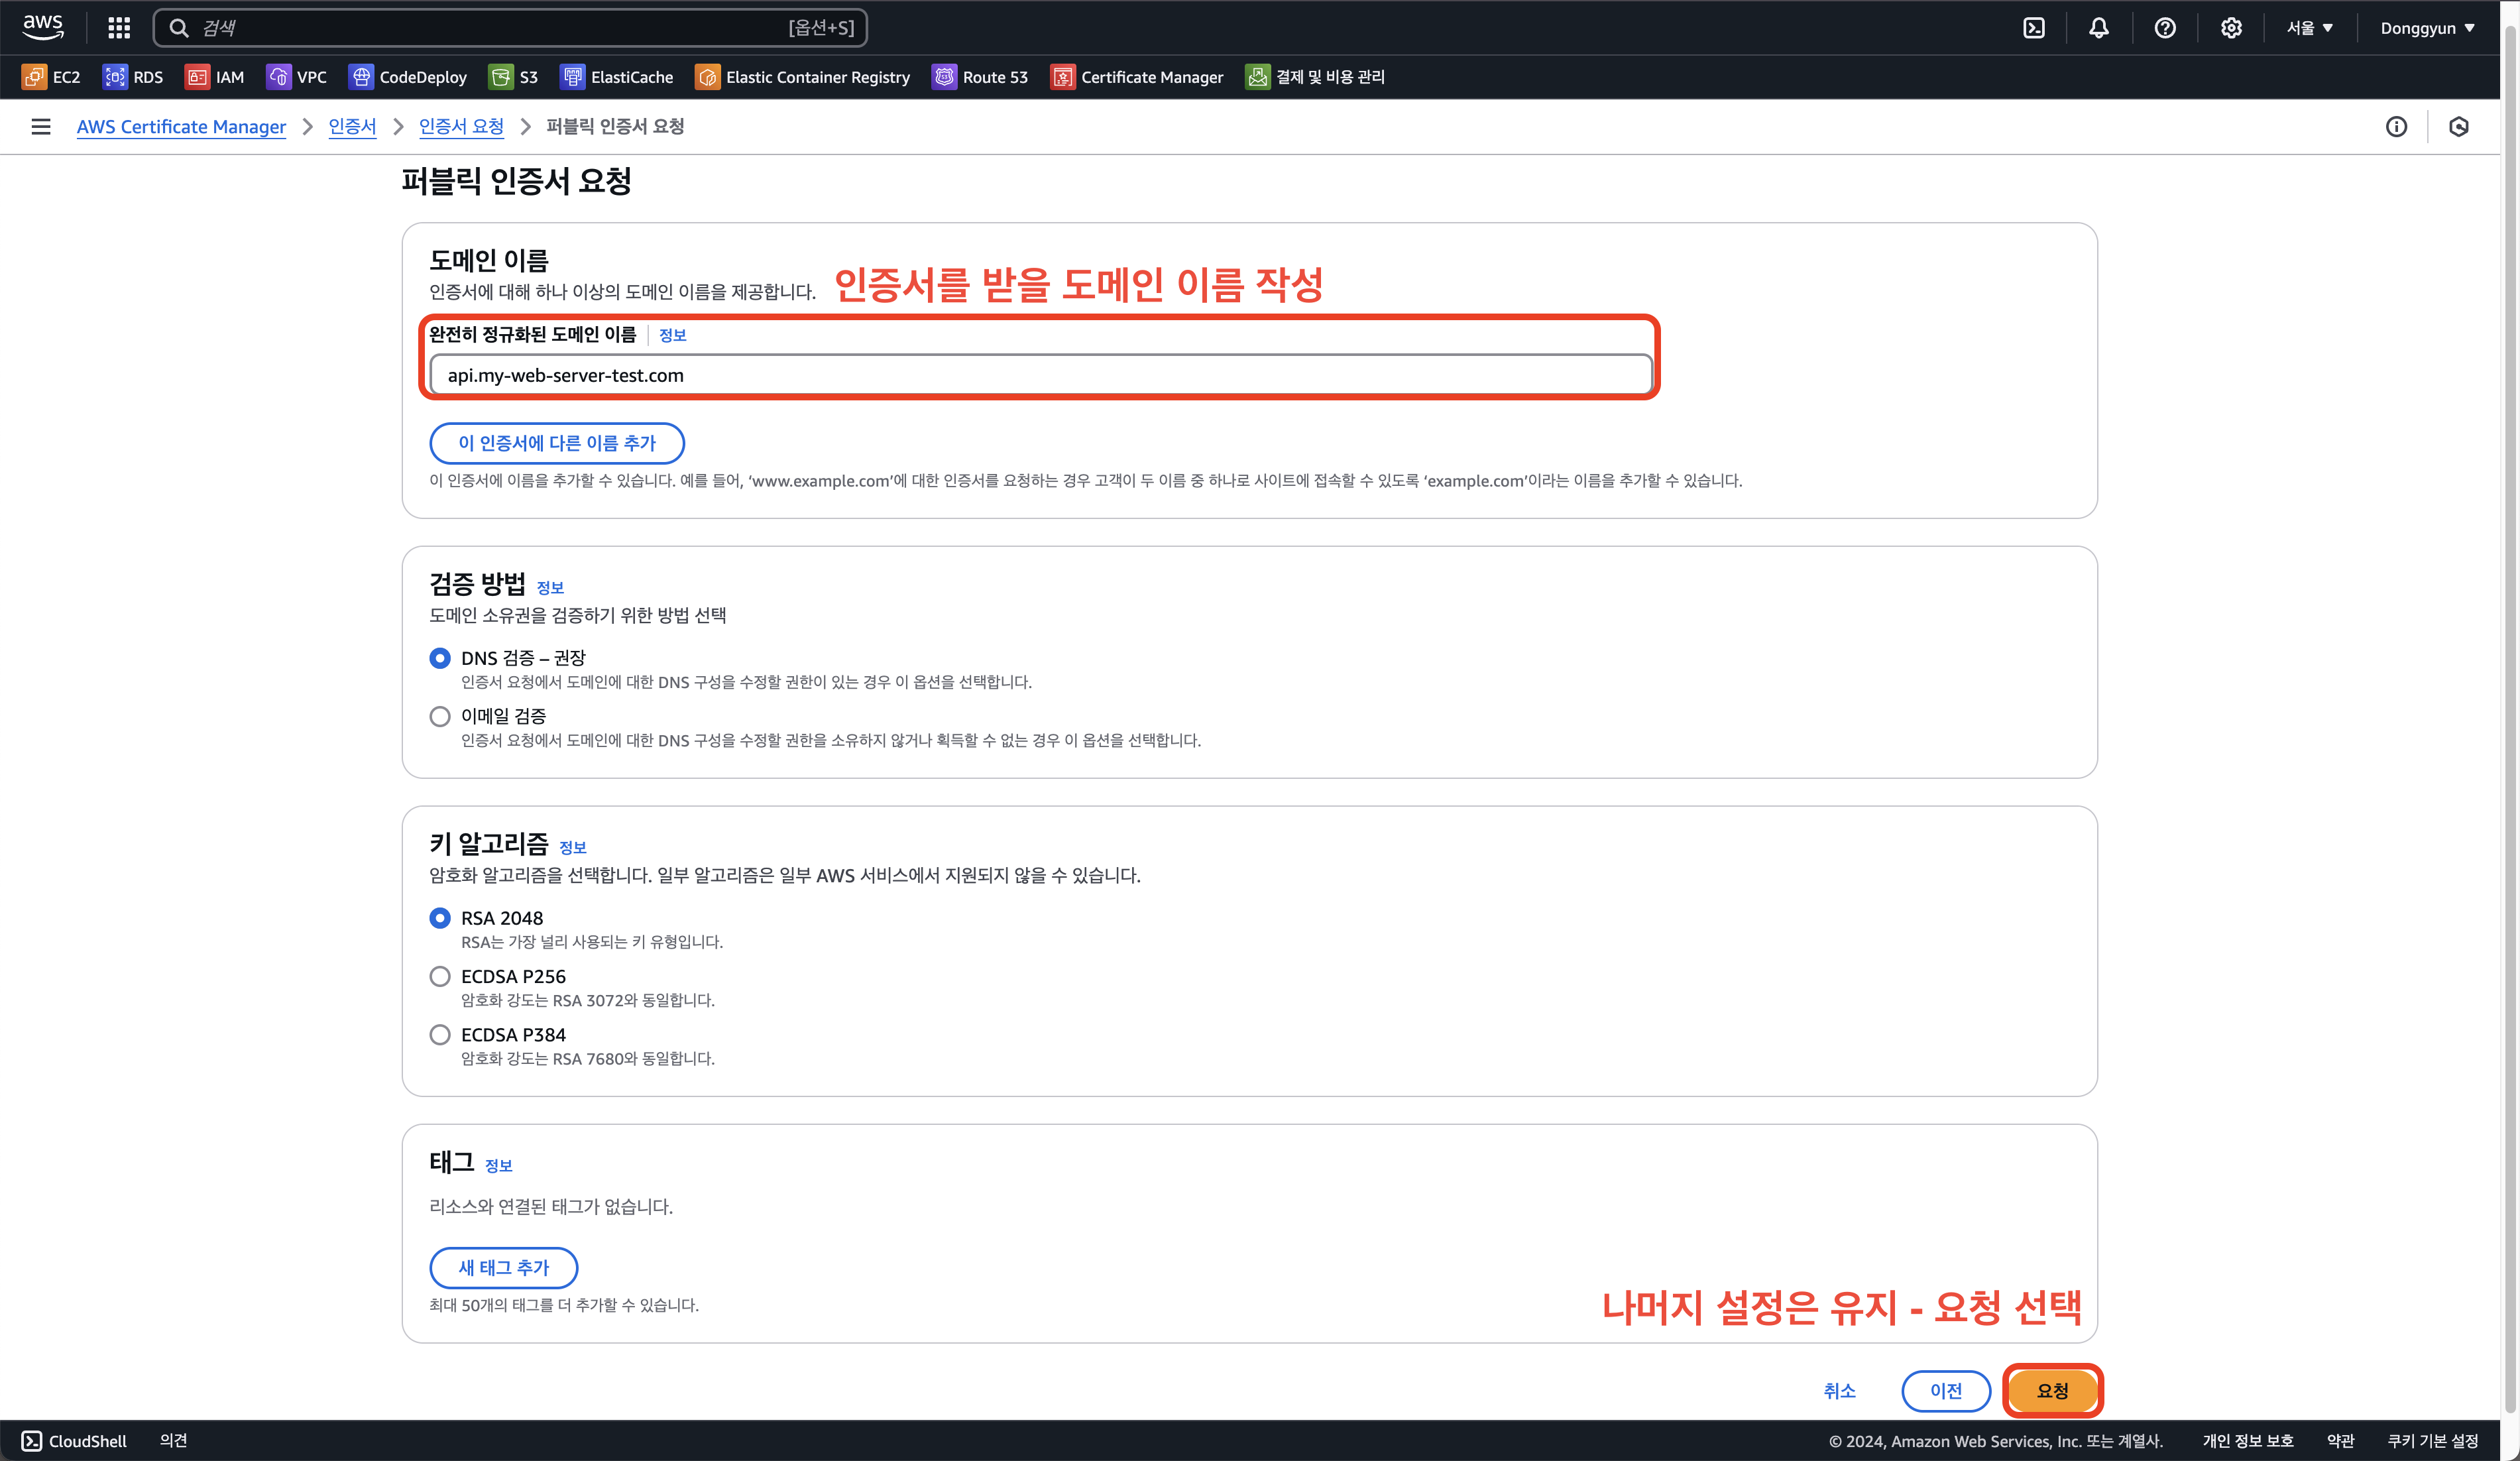This screenshot has height=1461, width=2520.
Task: Click 이 인증서에 다른 이름 추가 button
Action: (x=557, y=443)
